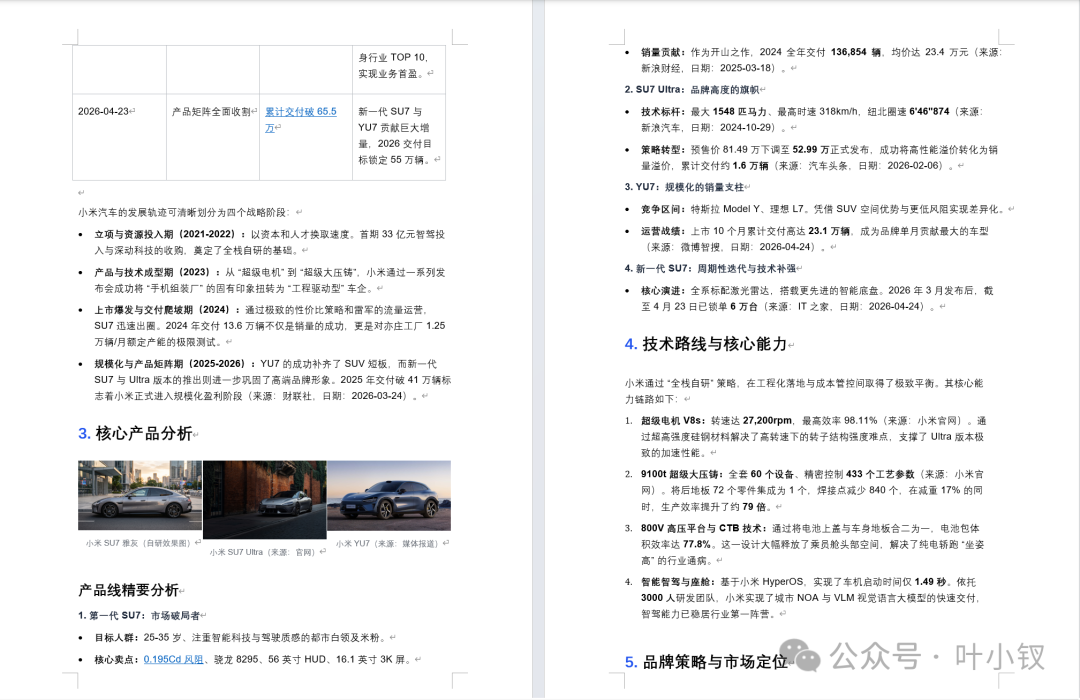Click the line 4. 新一代 SU7：周期性迭代与技术补强
The width and height of the screenshot is (1080, 700).
710,268
